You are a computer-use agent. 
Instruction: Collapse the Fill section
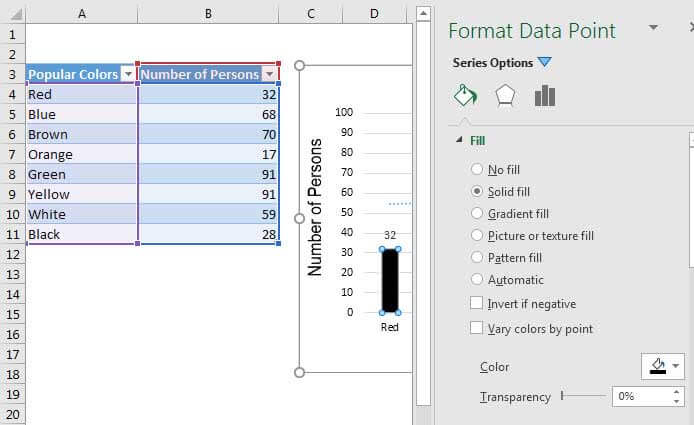tap(459, 140)
